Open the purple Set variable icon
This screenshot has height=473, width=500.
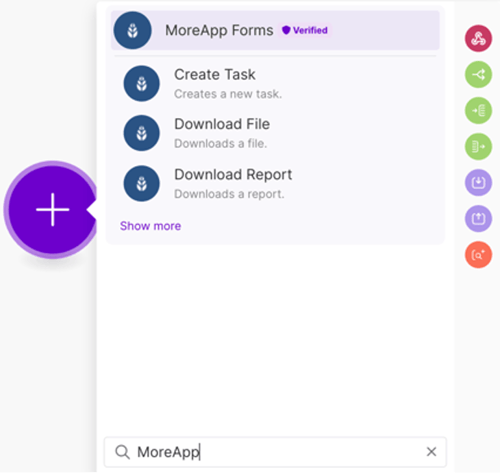click(478, 219)
